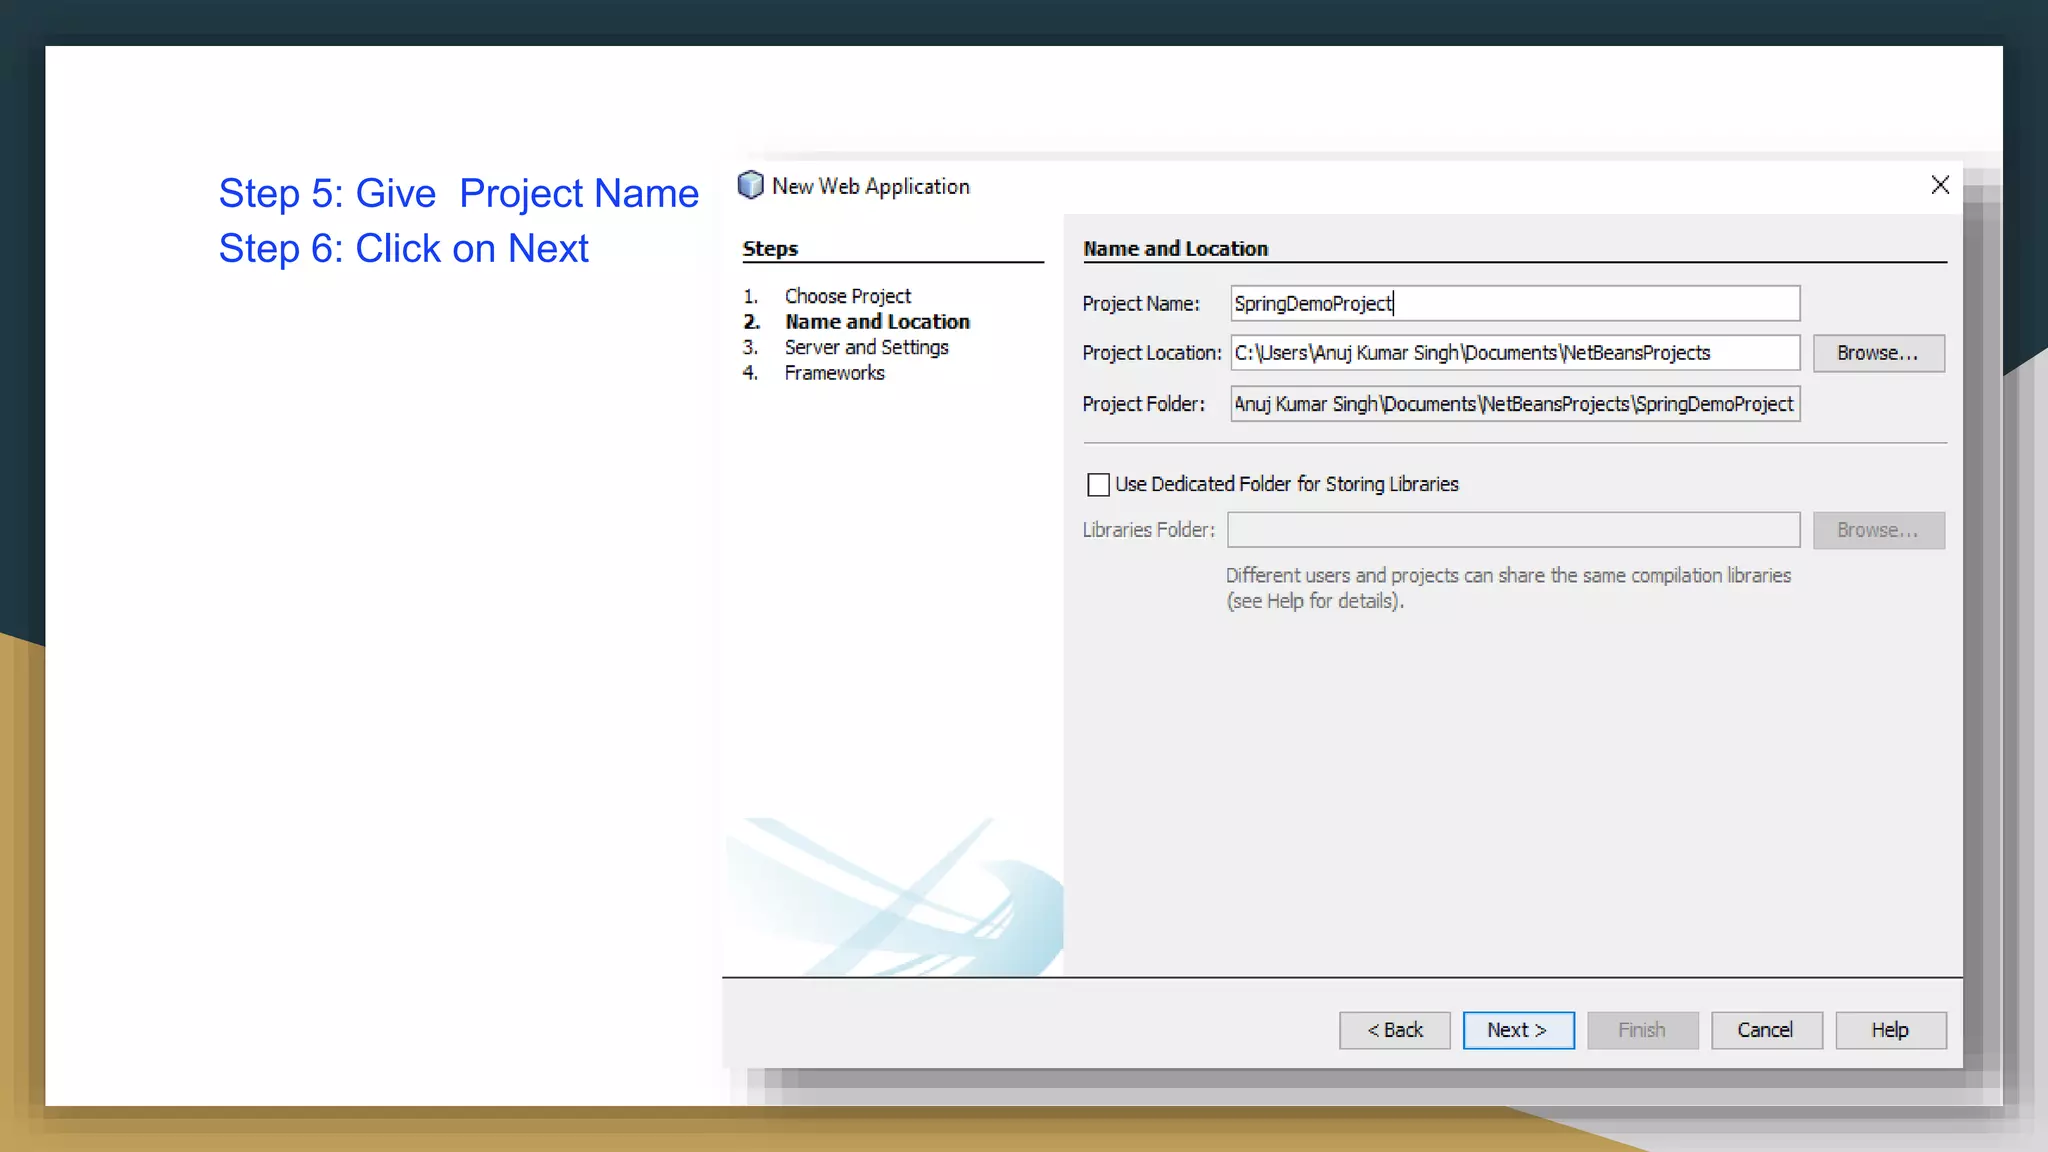The width and height of the screenshot is (2048, 1152).
Task: Enable Use Dedicated Folder for Storing Libraries
Action: pos(1098,485)
